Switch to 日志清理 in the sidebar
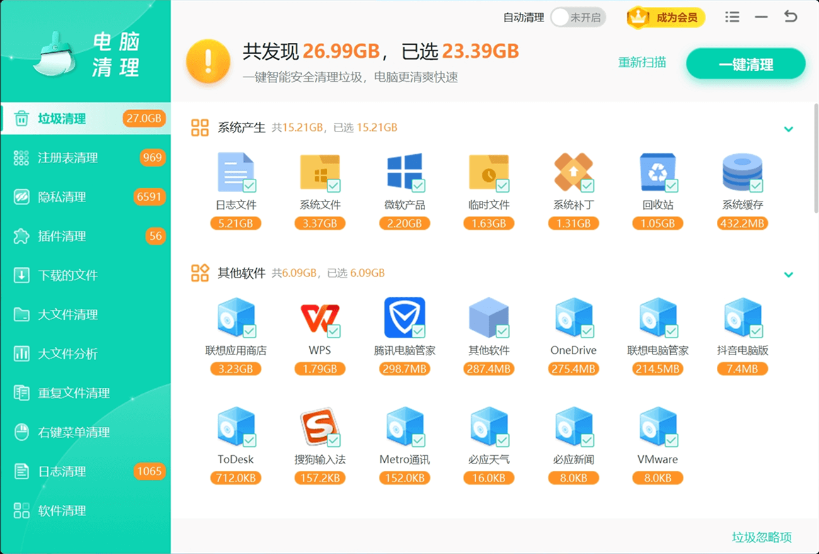 pyautogui.click(x=86, y=472)
